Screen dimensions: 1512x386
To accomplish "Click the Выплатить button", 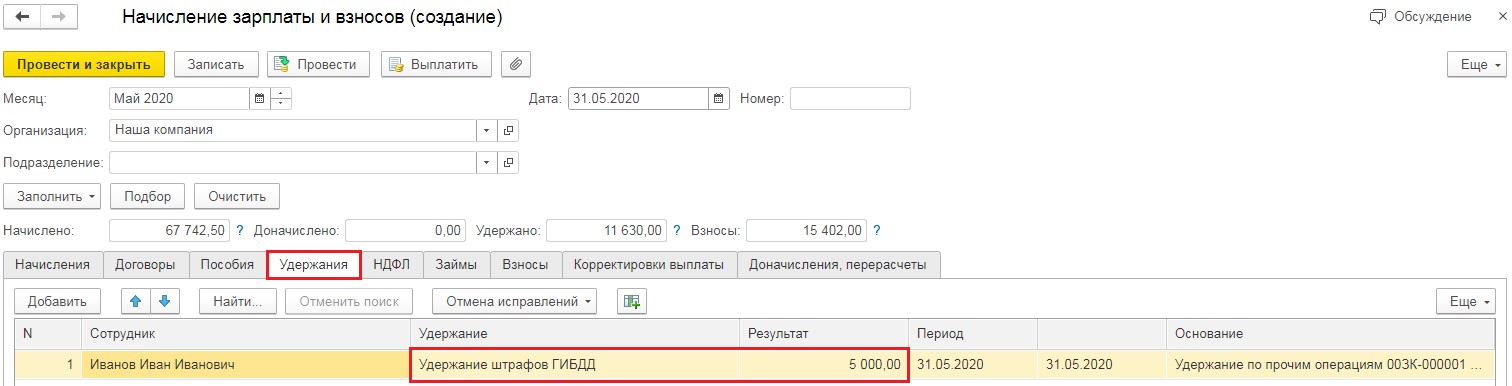I will click(436, 65).
